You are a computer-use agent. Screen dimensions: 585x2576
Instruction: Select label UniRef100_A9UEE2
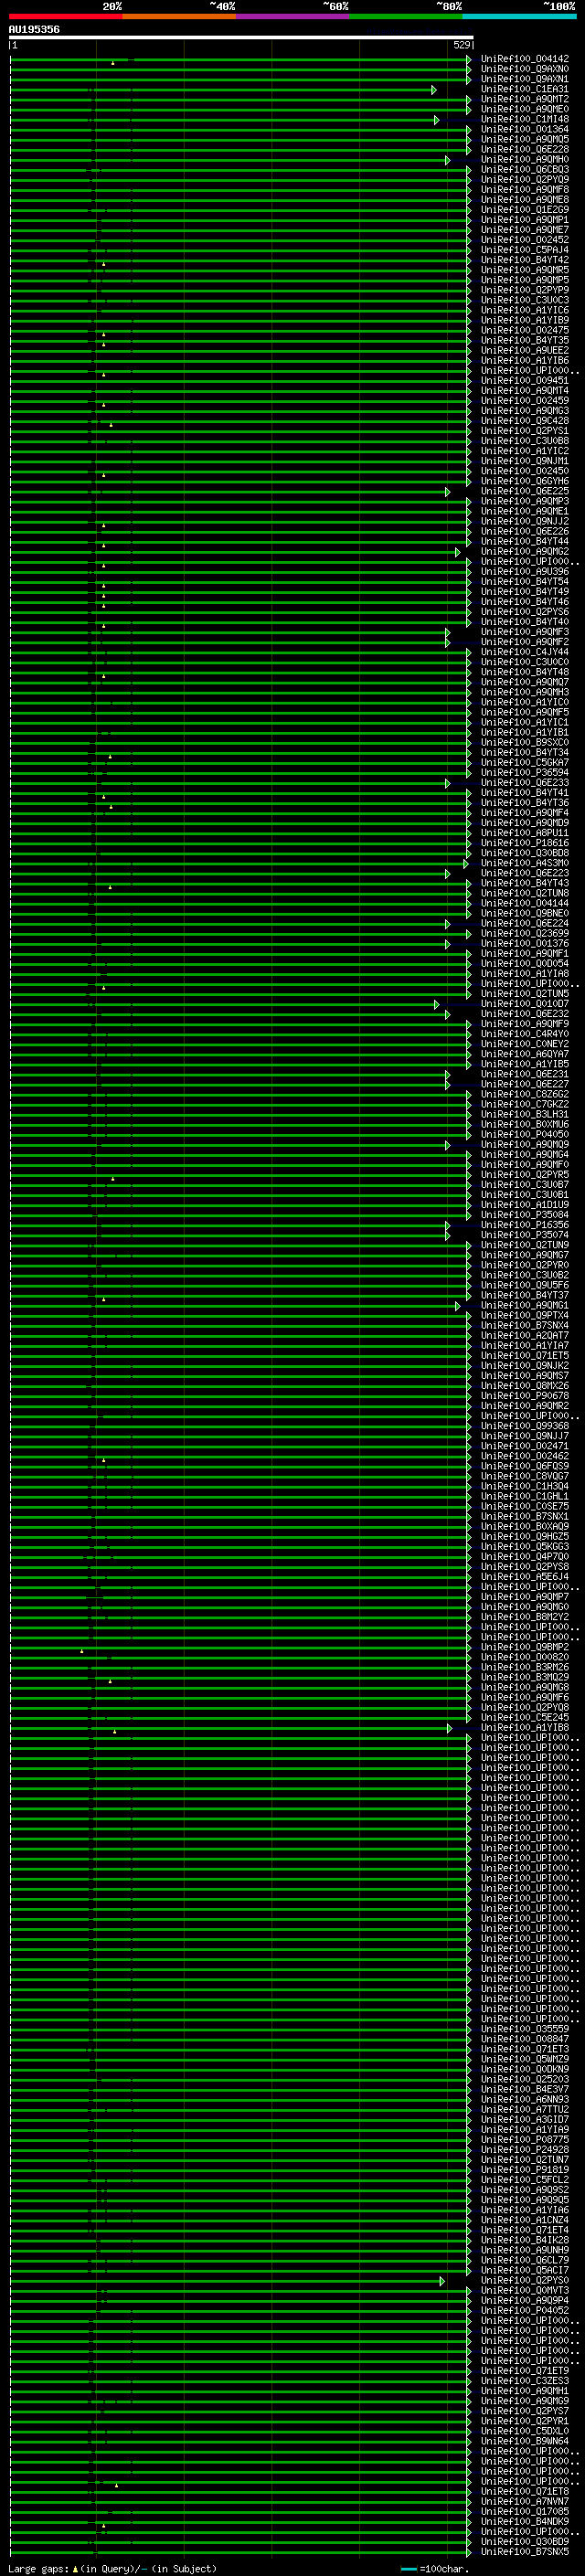525,350
